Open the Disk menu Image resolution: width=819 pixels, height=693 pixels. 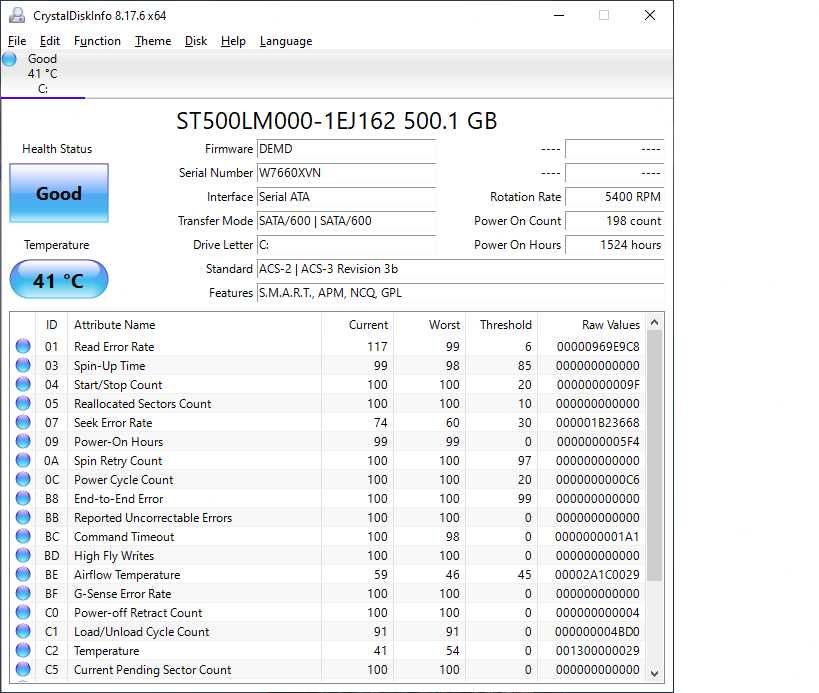(x=196, y=41)
